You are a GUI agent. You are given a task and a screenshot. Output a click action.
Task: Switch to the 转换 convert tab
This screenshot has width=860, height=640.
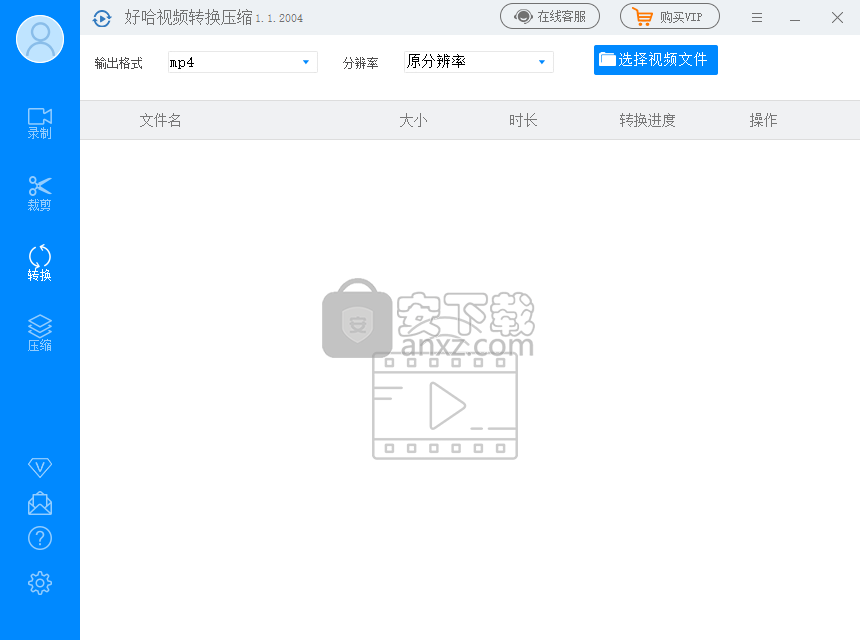(x=40, y=263)
